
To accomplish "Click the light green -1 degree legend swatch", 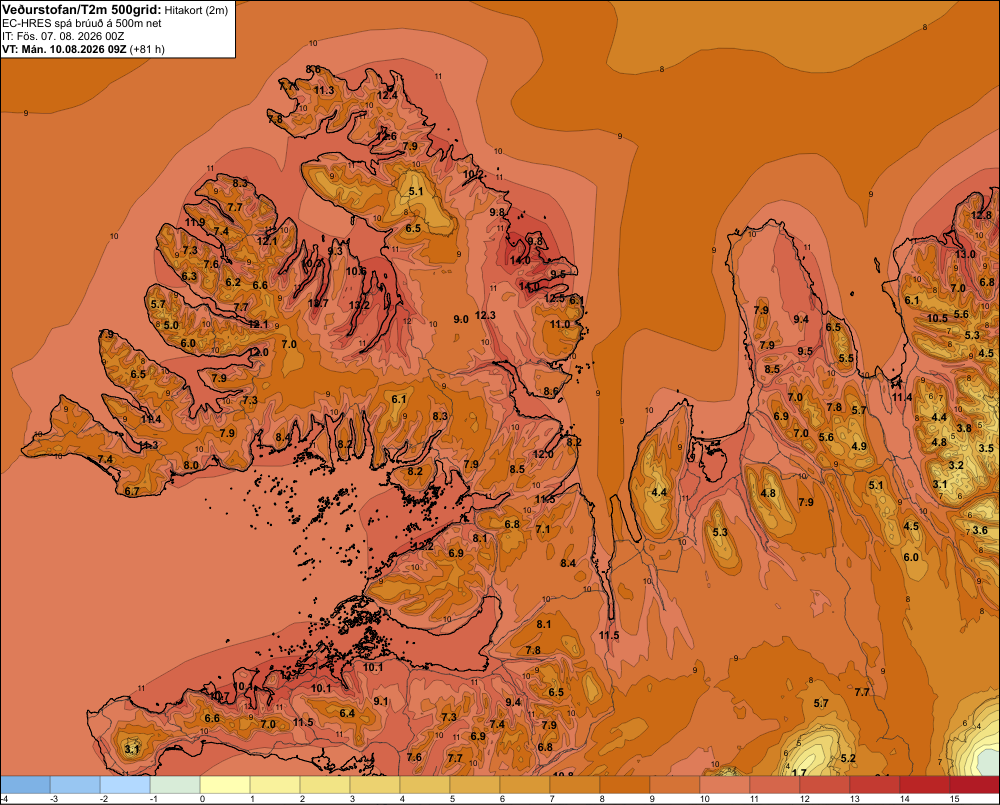I will [175, 784].
